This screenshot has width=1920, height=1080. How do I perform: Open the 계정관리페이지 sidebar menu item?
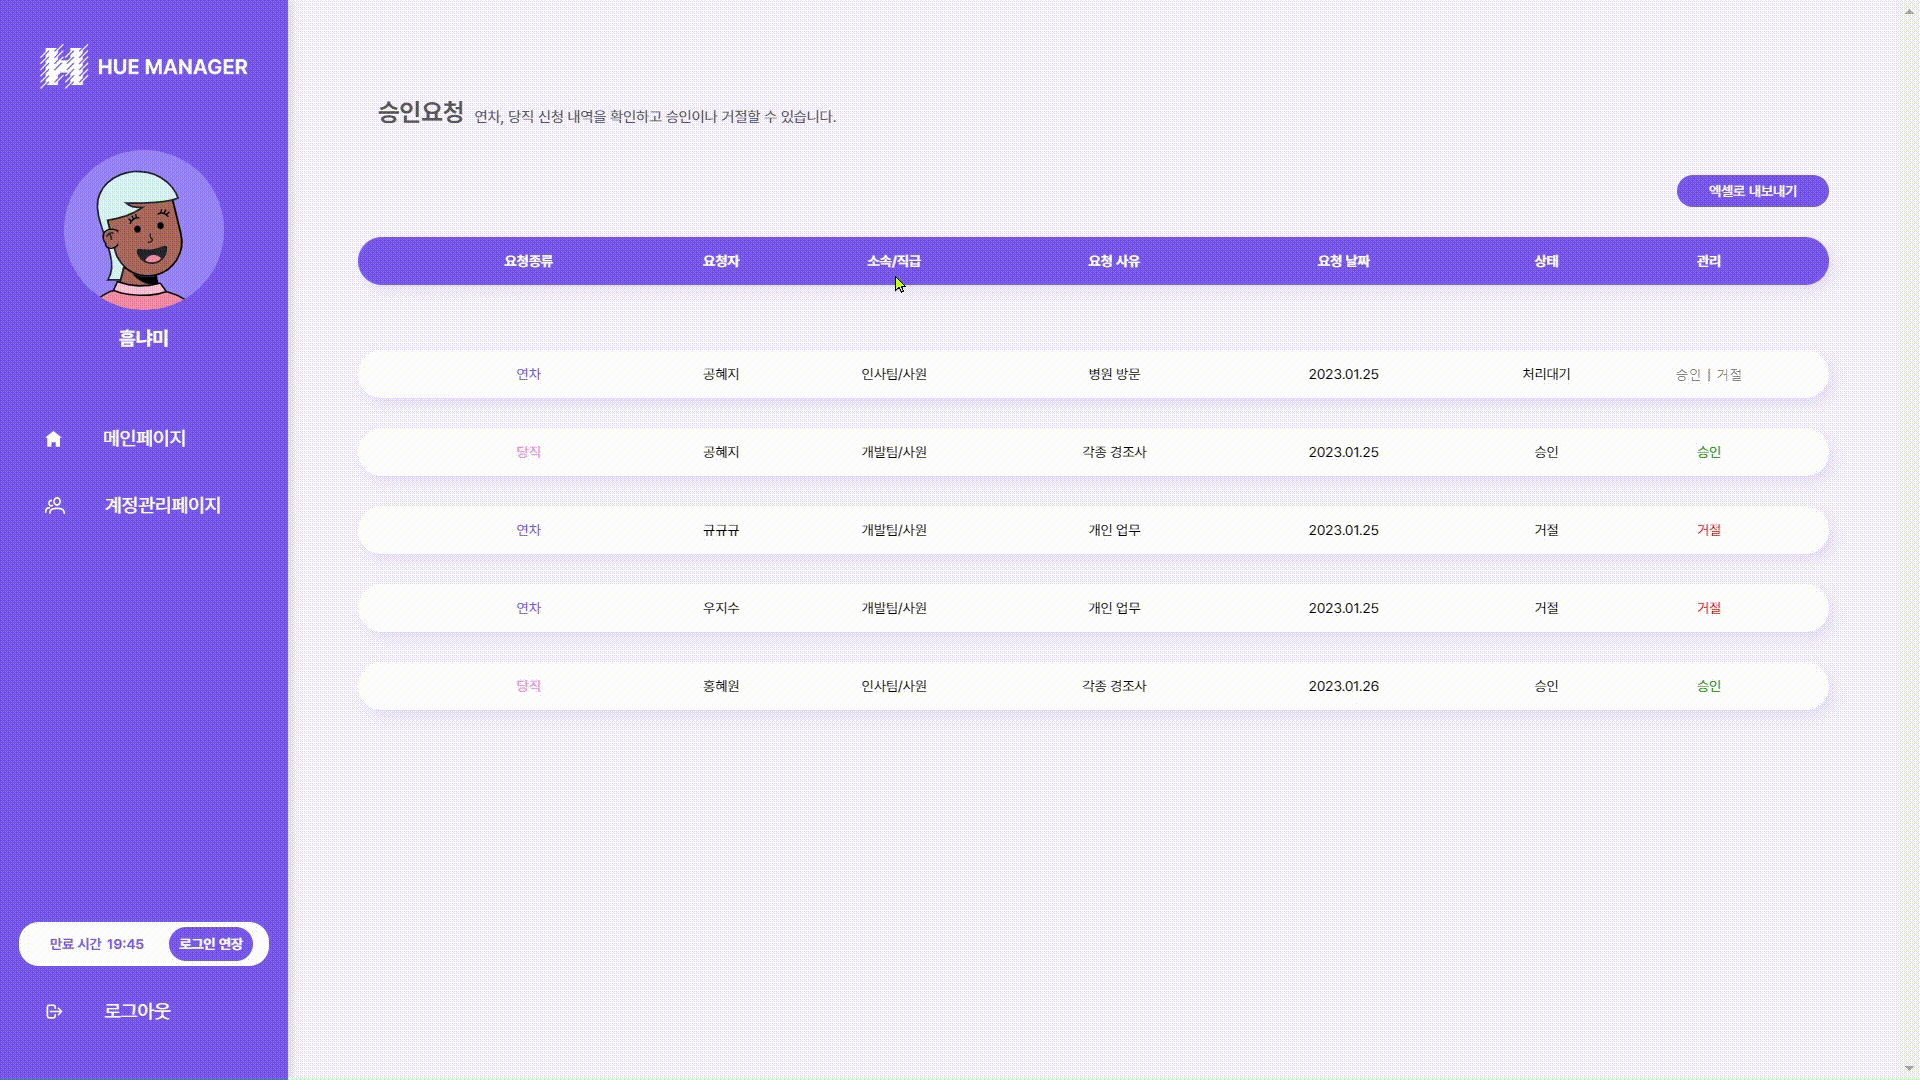click(x=162, y=505)
